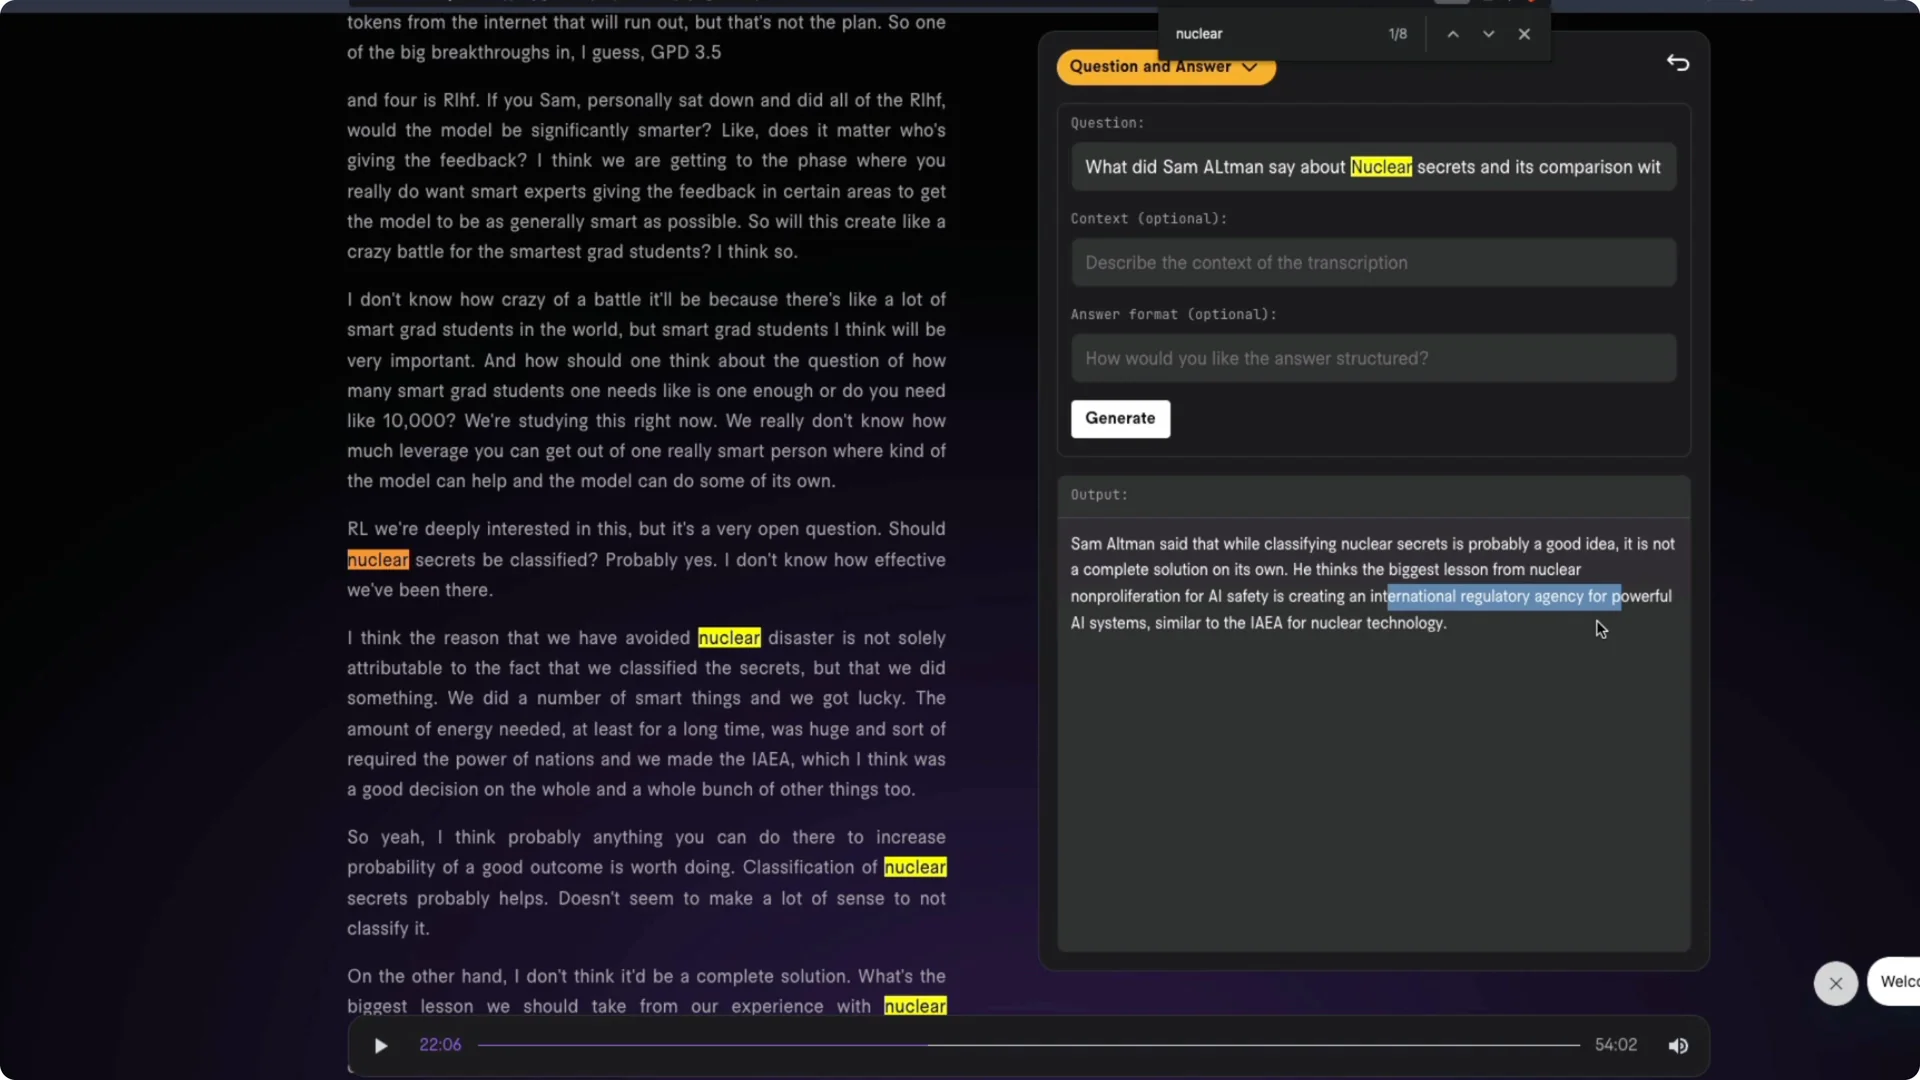Play the audio recording
1920x1080 pixels.
(380, 1044)
